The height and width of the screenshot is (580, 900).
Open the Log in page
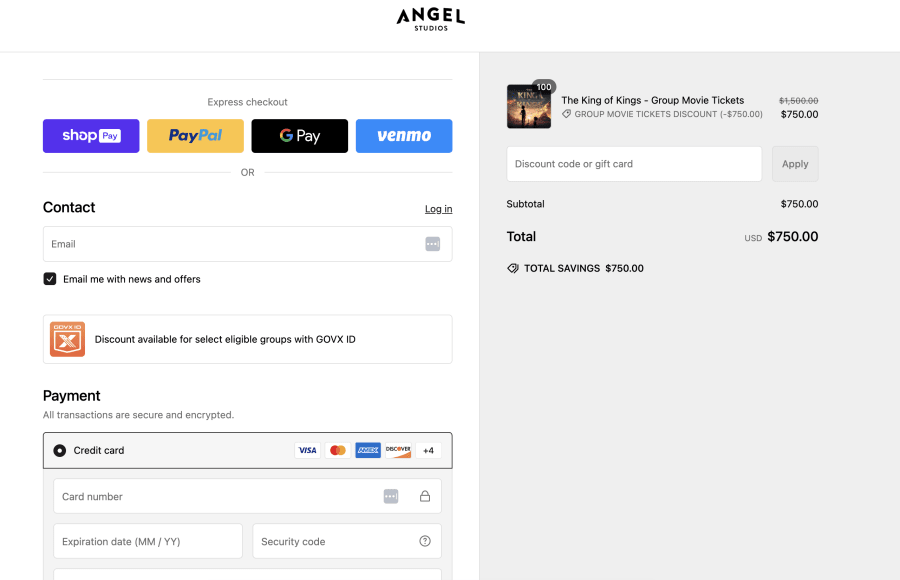[x=438, y=208]
